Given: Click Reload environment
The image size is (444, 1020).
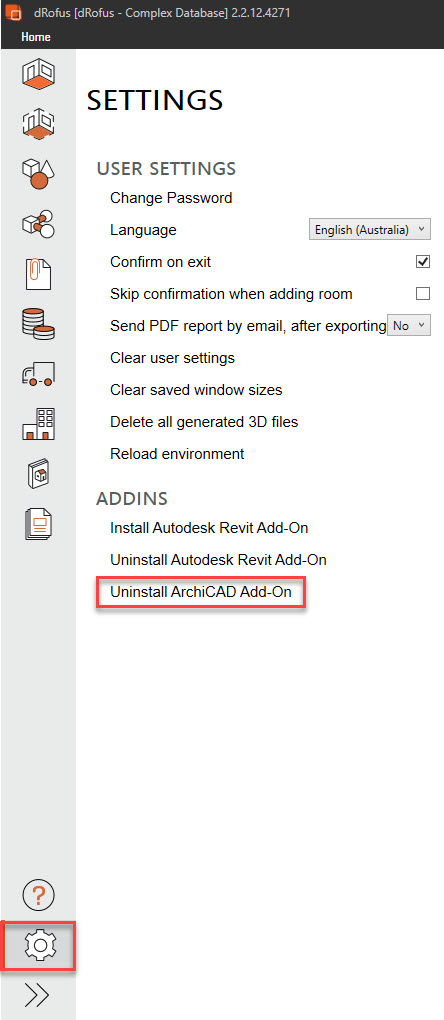Looking at the screenshot, I should [177, 453].
